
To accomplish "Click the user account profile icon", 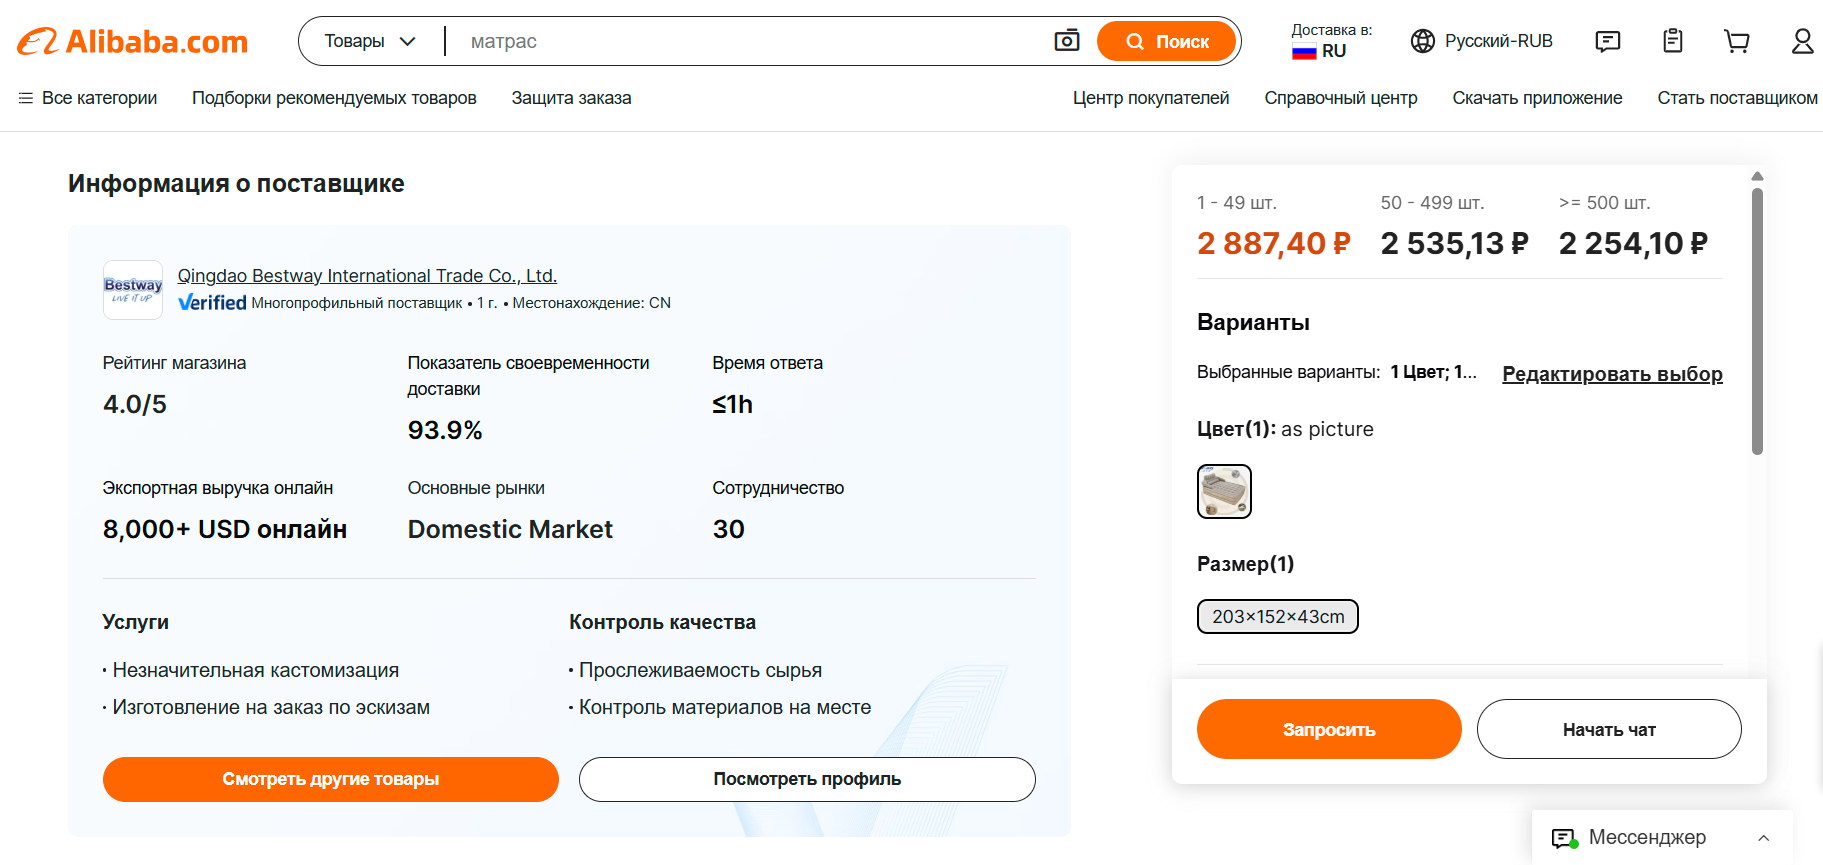I will point(1802,41).
